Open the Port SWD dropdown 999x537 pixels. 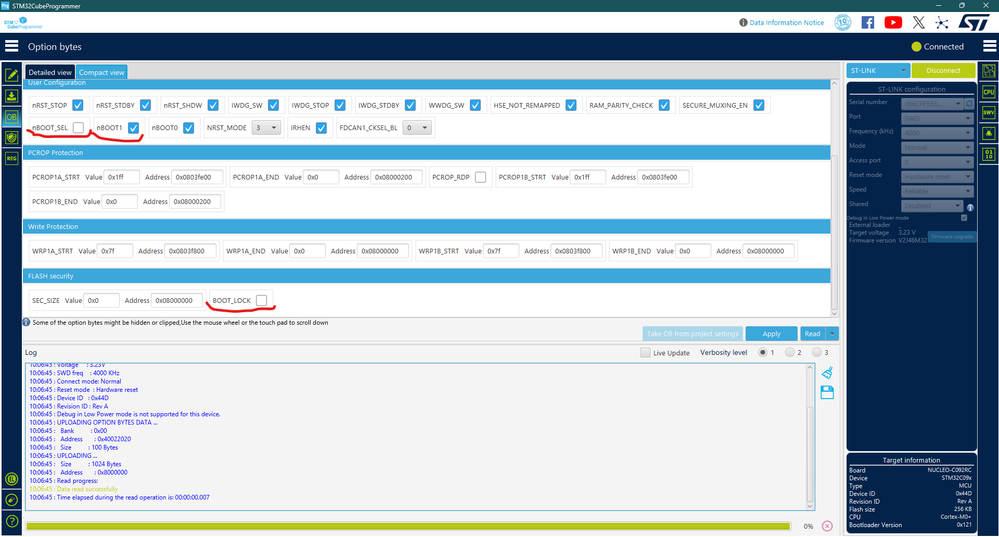point(938,118)
